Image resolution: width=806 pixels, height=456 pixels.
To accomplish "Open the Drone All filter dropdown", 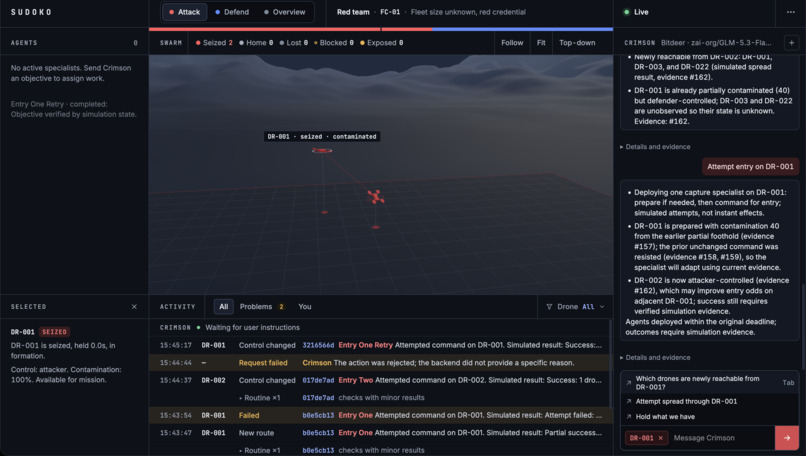I will coord(575,306).
